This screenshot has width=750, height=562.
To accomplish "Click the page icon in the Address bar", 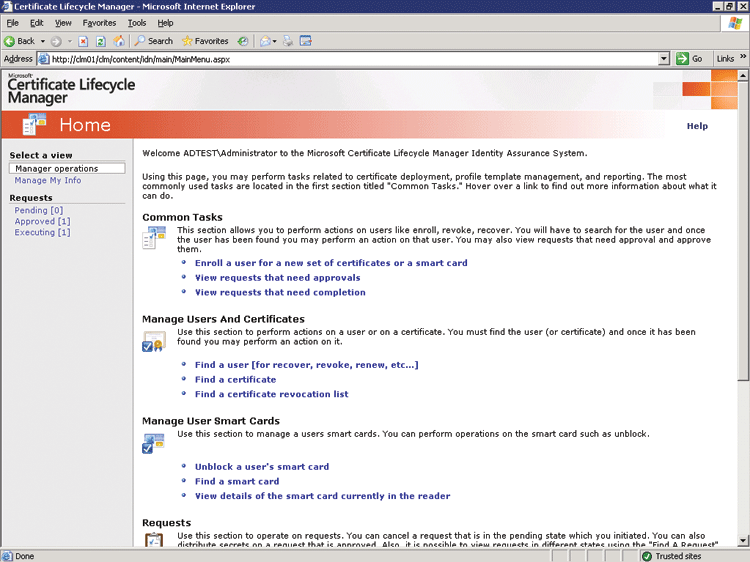I will click(44, 59).
